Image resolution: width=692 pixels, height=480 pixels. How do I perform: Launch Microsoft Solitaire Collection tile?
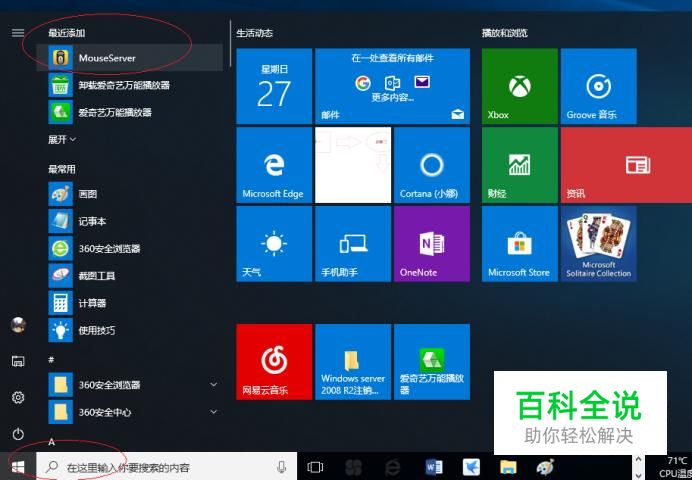point(598,244)
